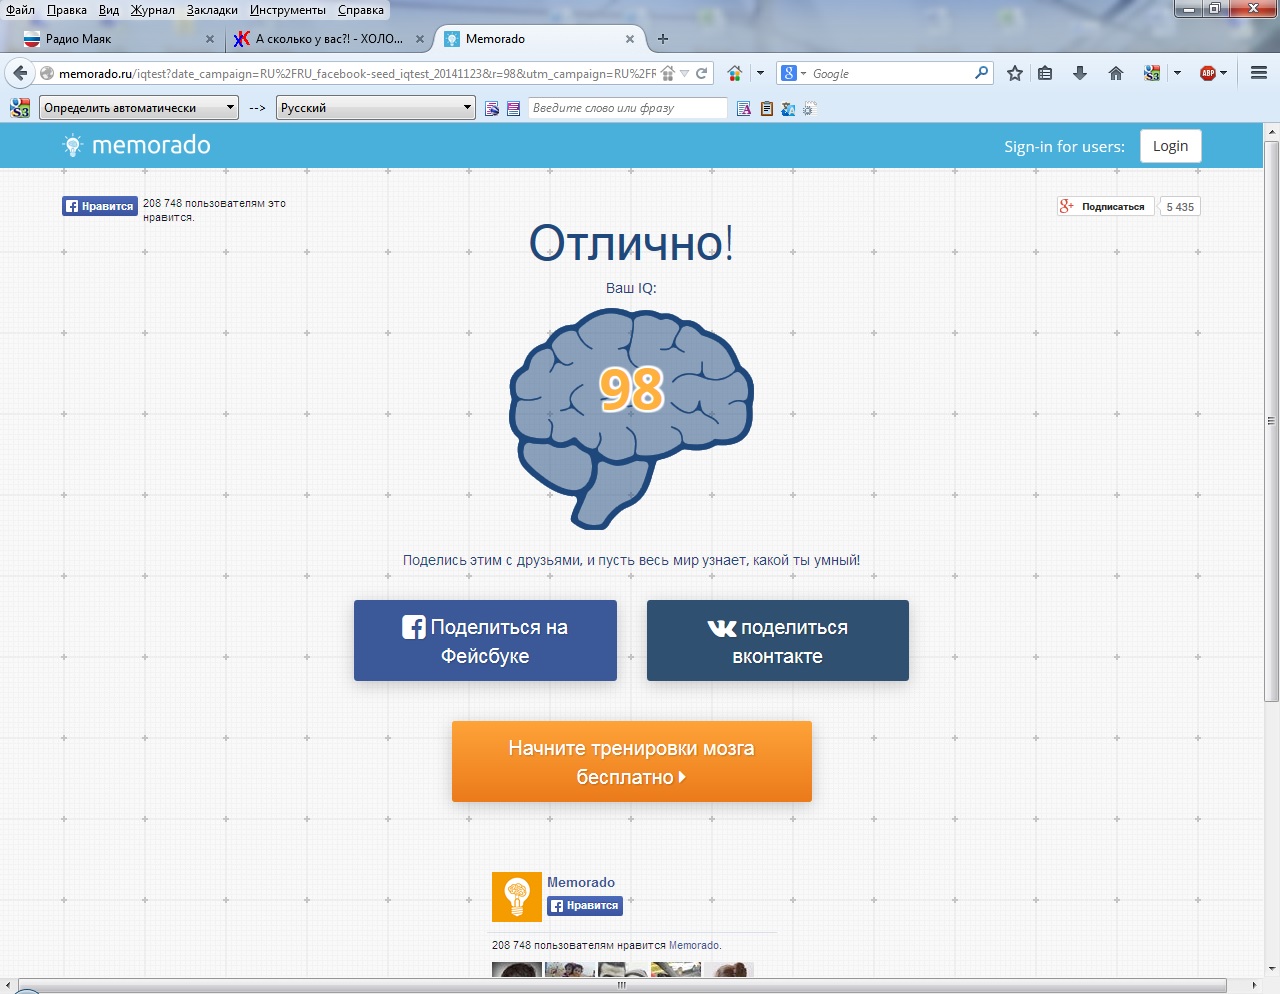Screen dimensions: 1280x994
Task: Reload the page with the refresh icon
Action: coord(702,73)
